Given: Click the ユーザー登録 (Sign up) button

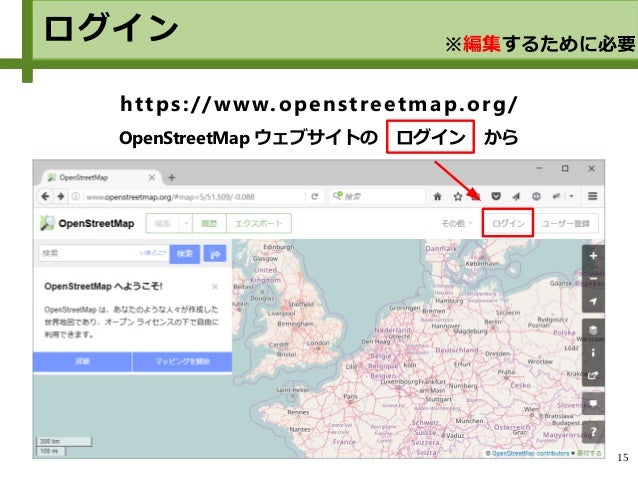Looking at the screenshot, I should [x=566, y=223].
